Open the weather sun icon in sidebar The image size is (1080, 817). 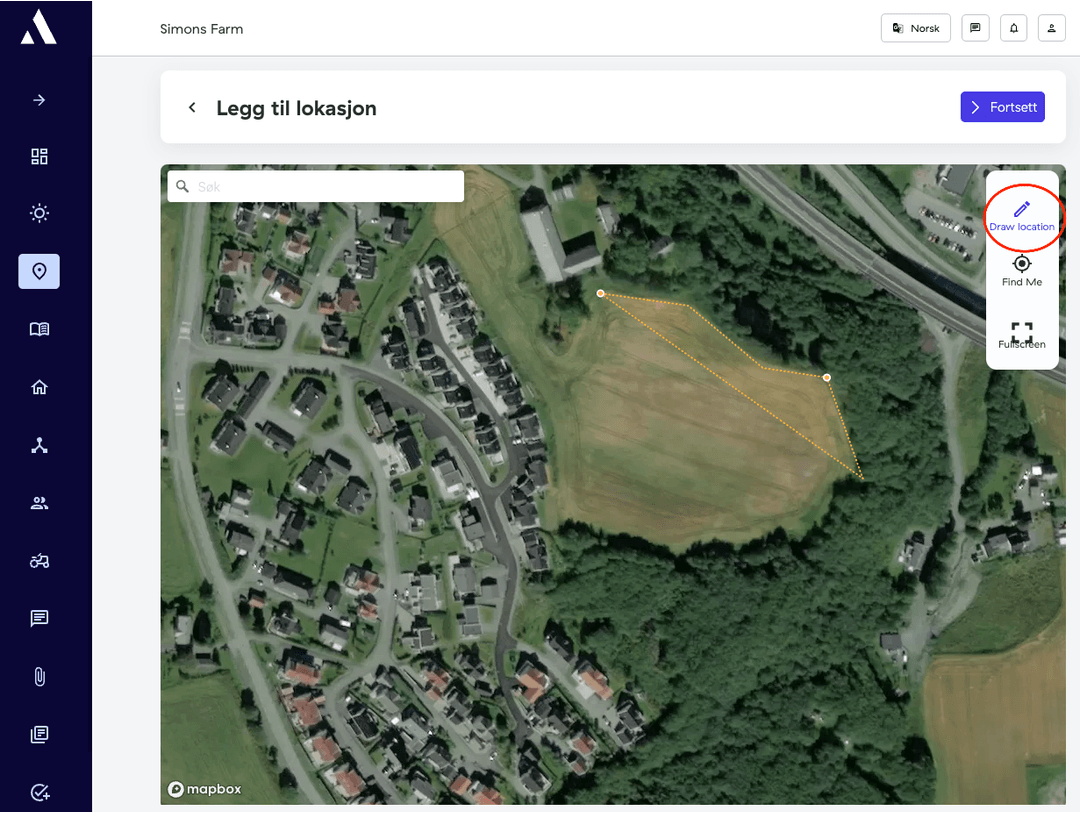pos(39,213)
